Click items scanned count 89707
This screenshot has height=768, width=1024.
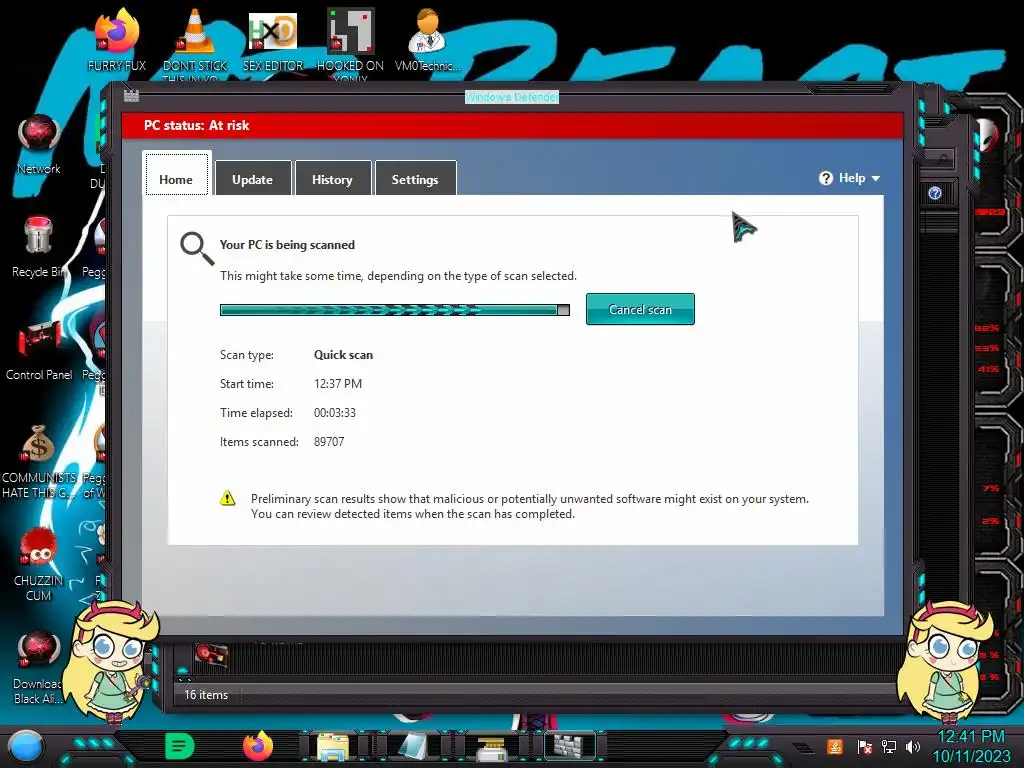click(x=328, y=441)
